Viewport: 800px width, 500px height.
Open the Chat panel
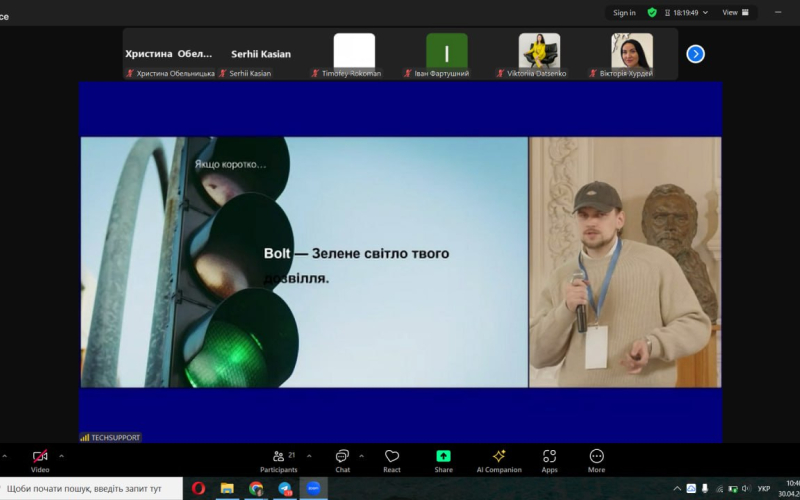[342, 461]
